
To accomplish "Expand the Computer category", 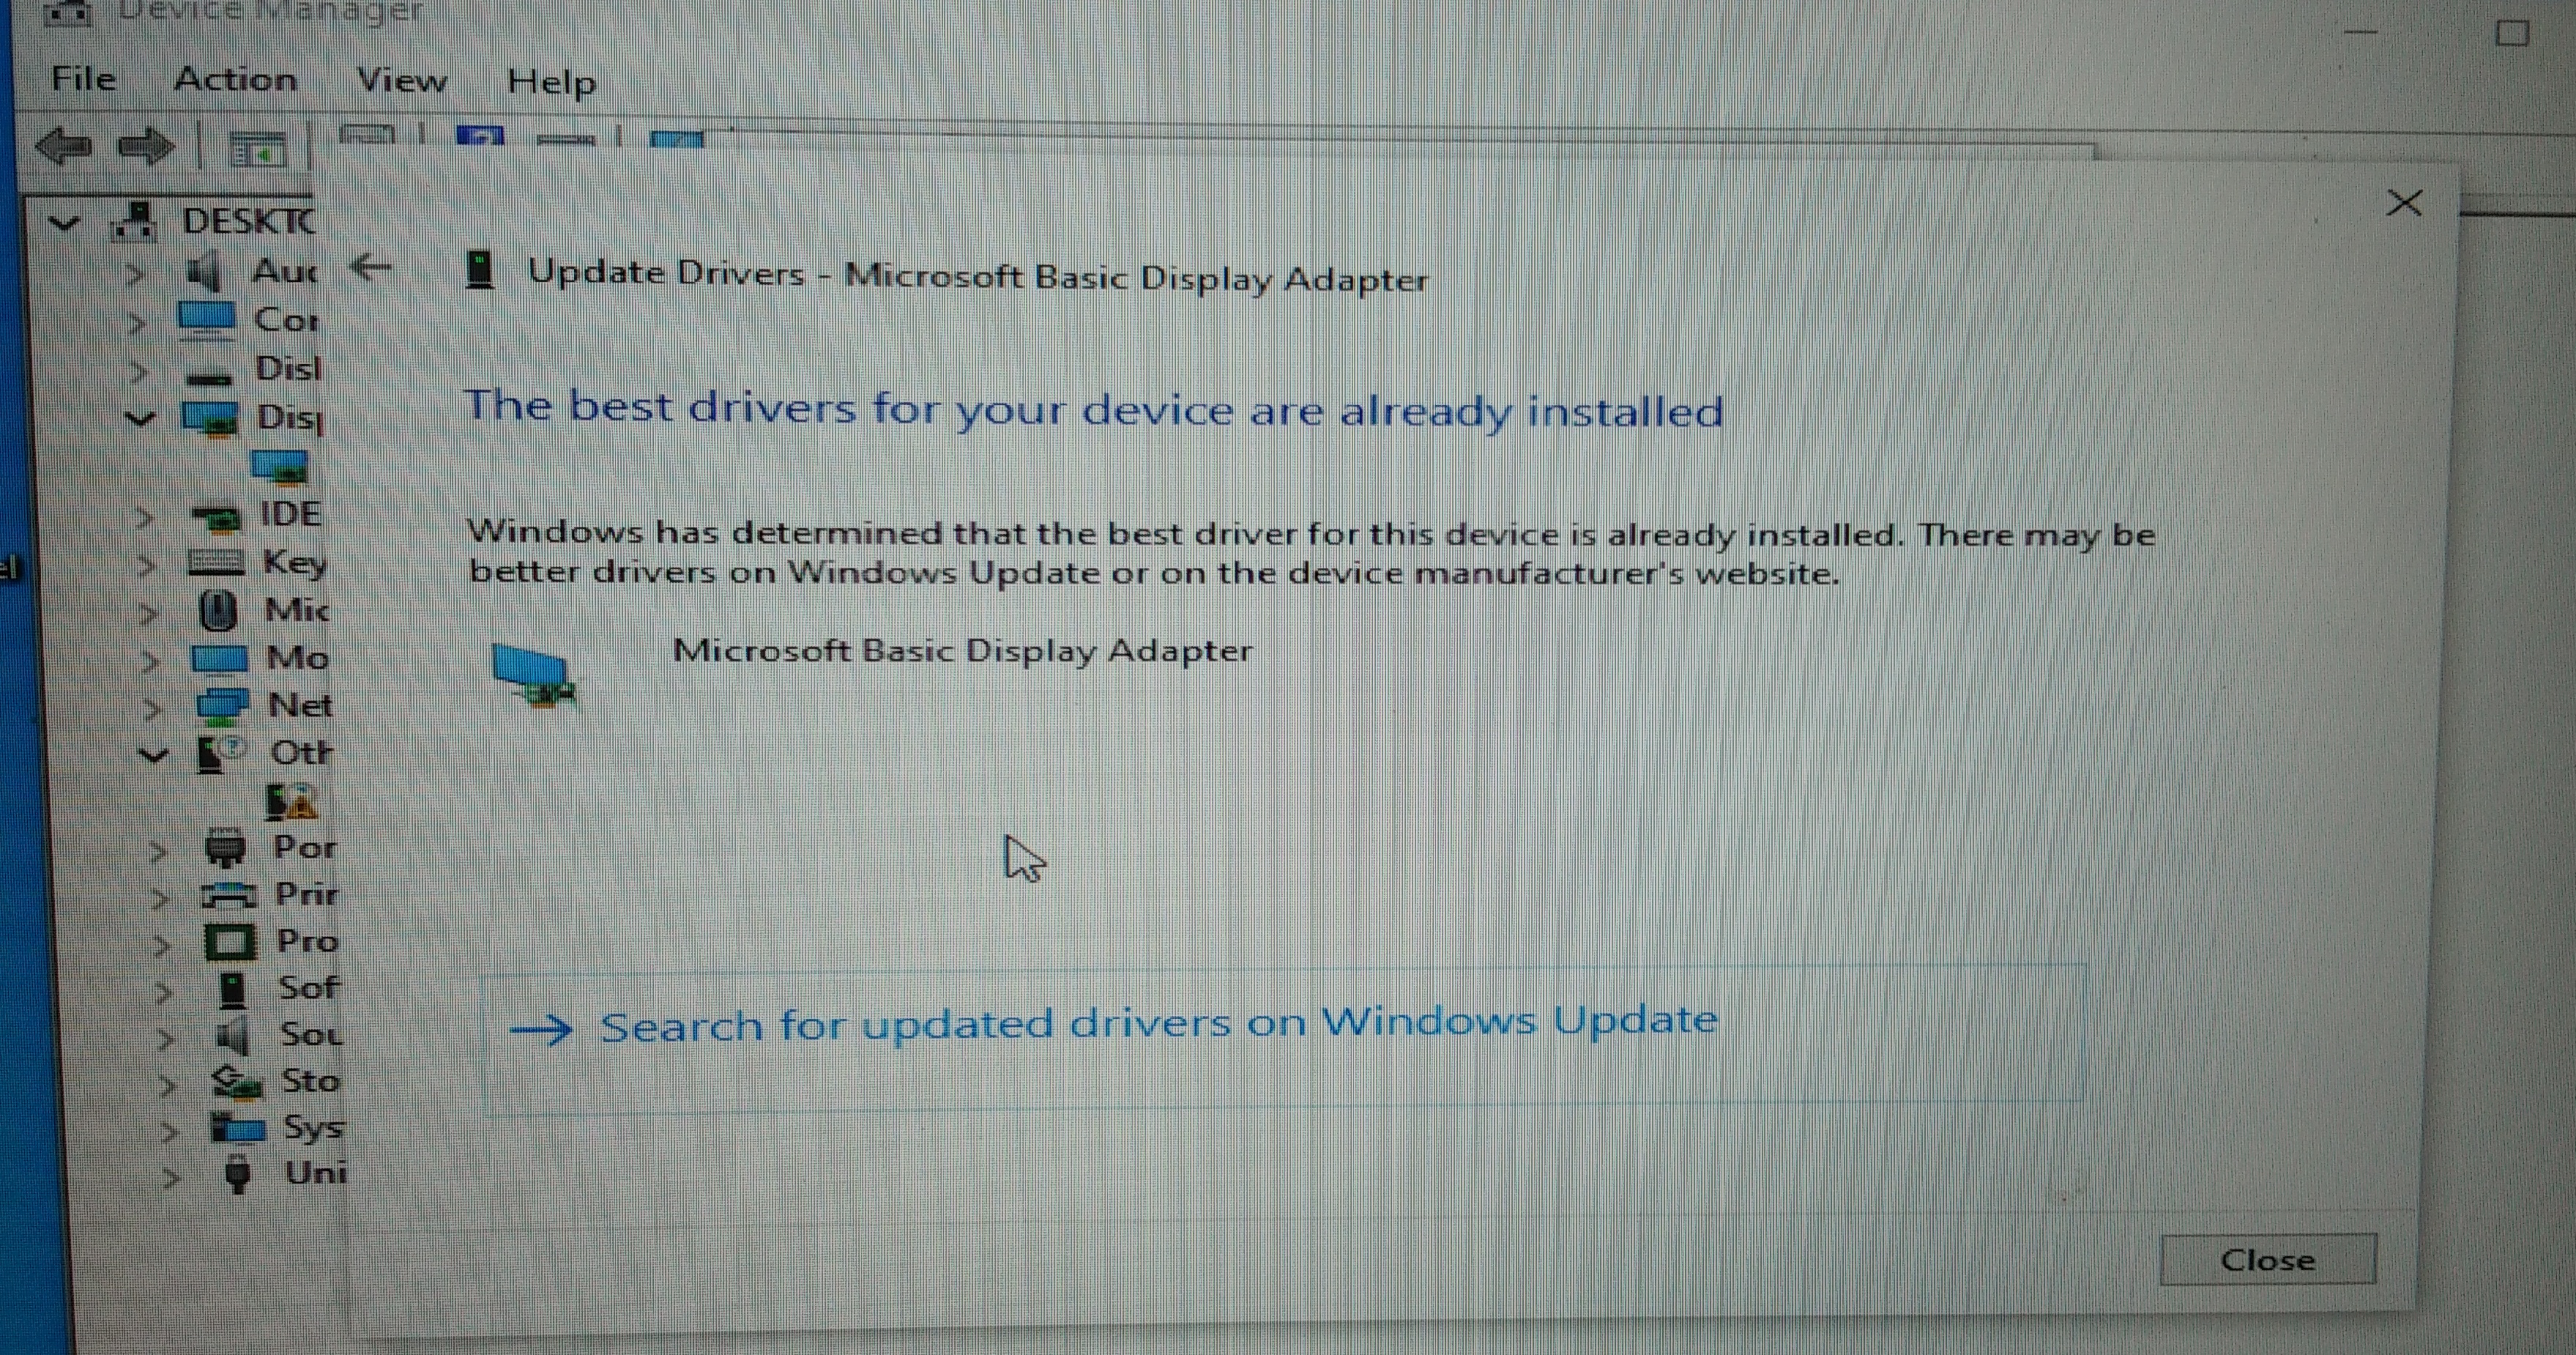I will click(137, 322).
